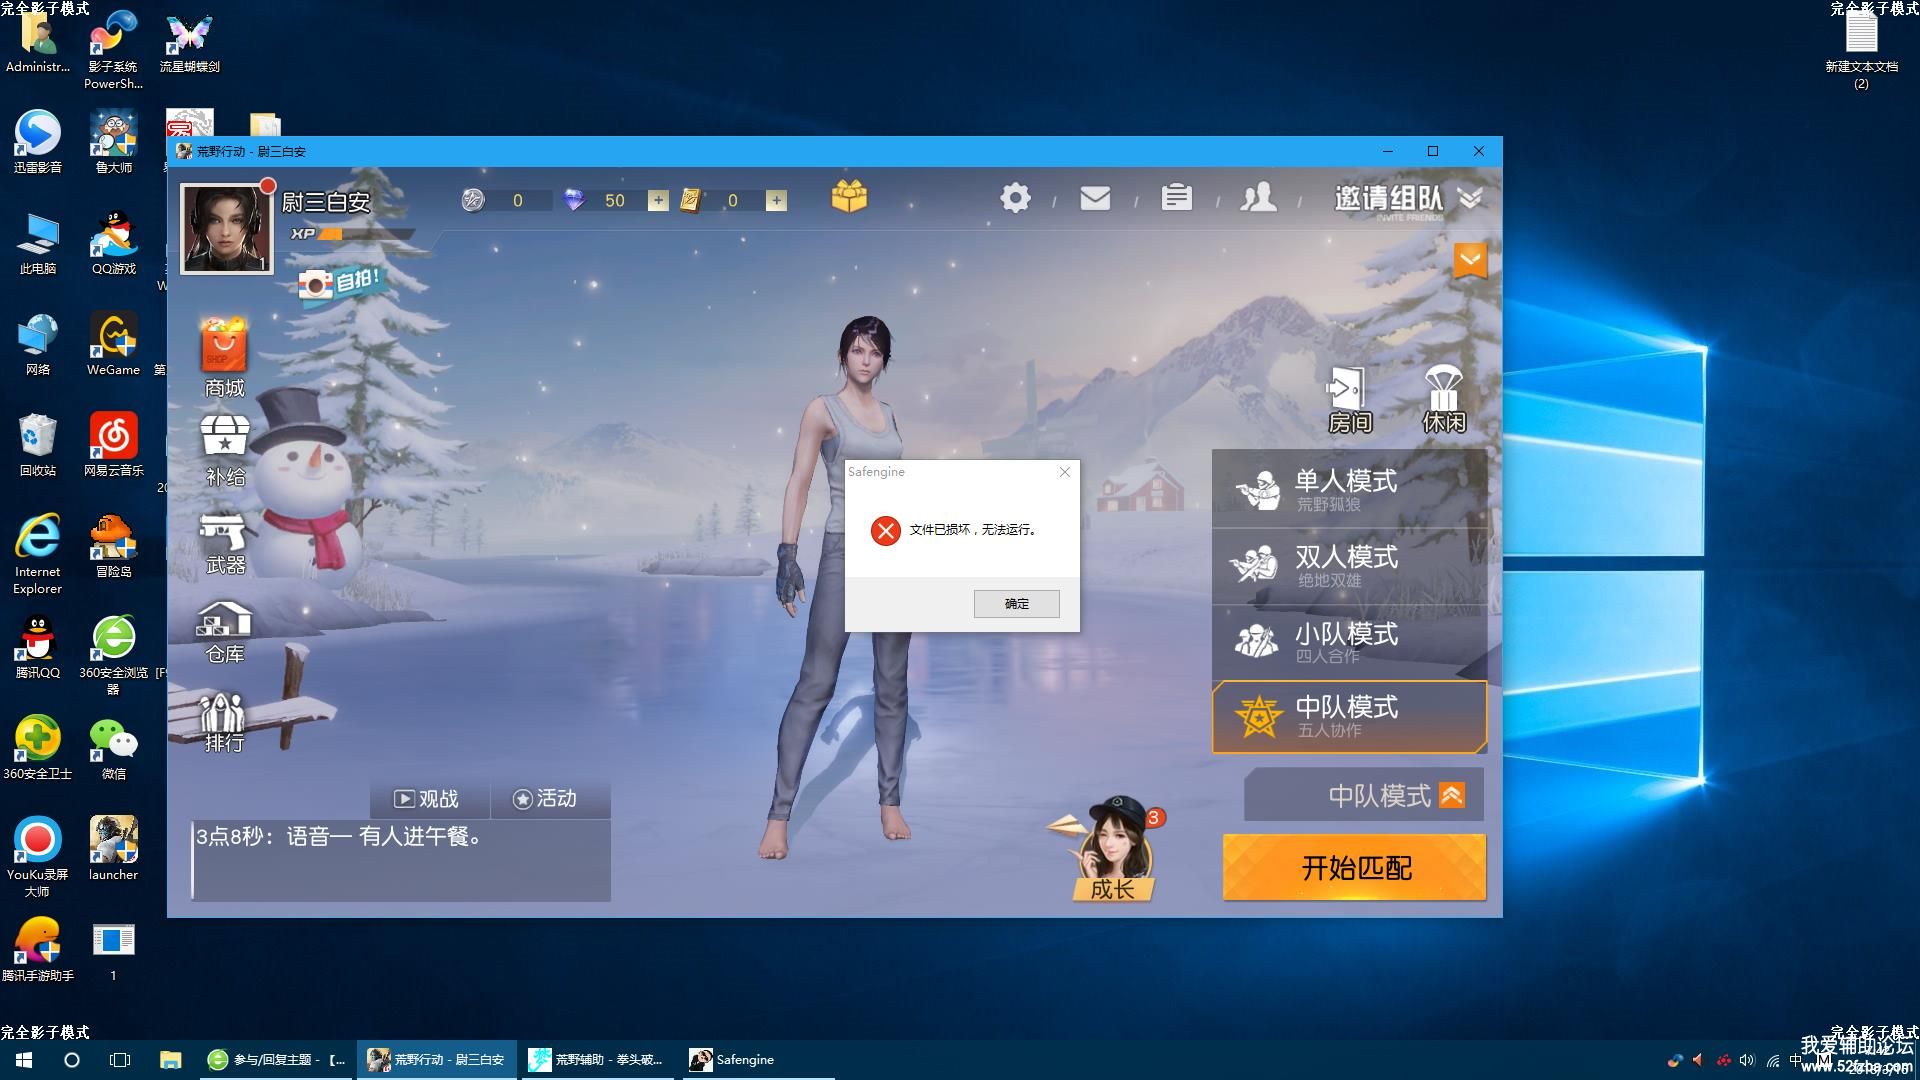Maximize the 荒野行动 game window
Image resolution: width=1920 pixels, height=1080 pixels.
(1433, 151)
